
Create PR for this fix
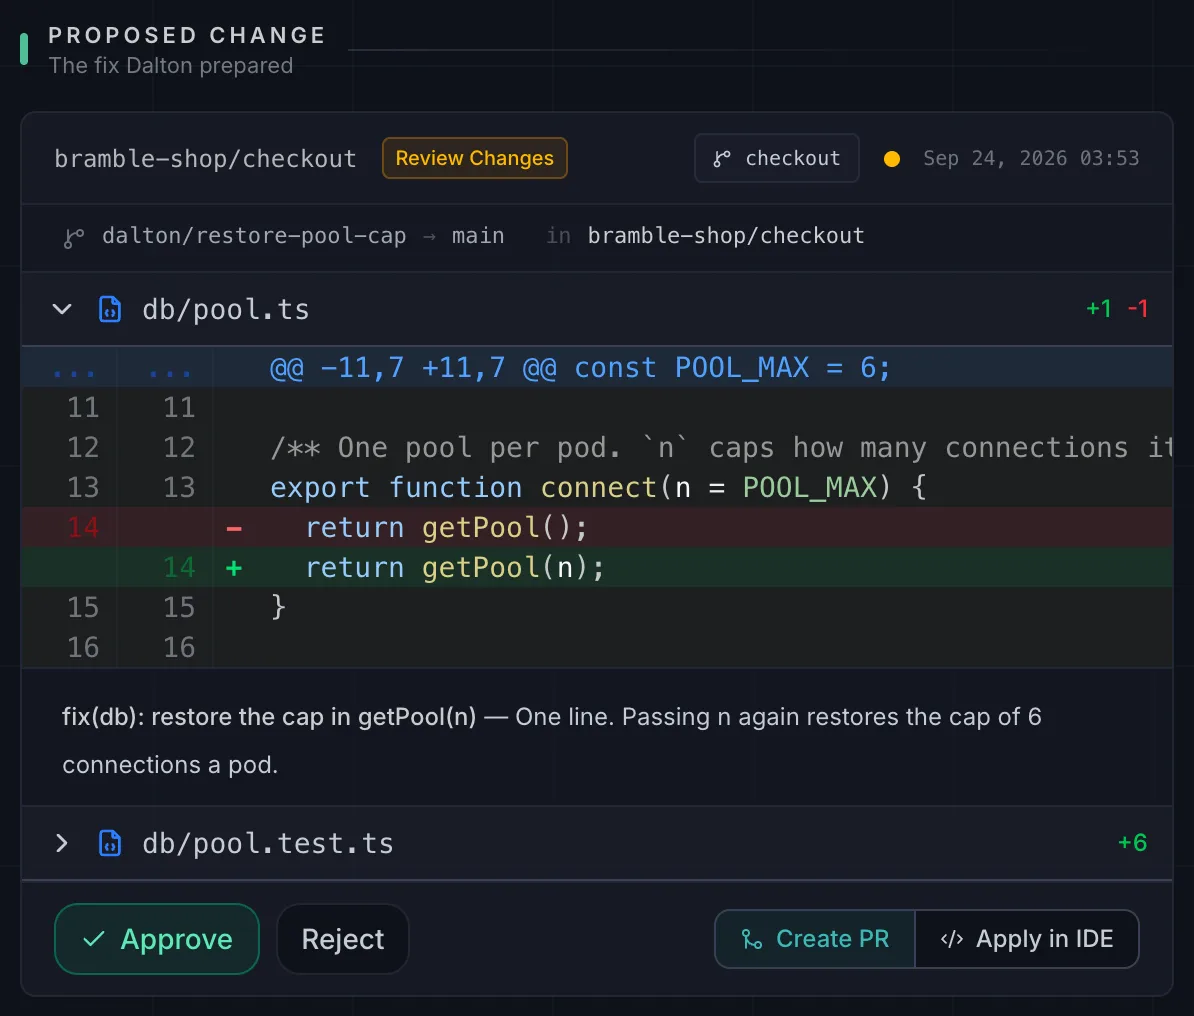click(x=815, y=938)
